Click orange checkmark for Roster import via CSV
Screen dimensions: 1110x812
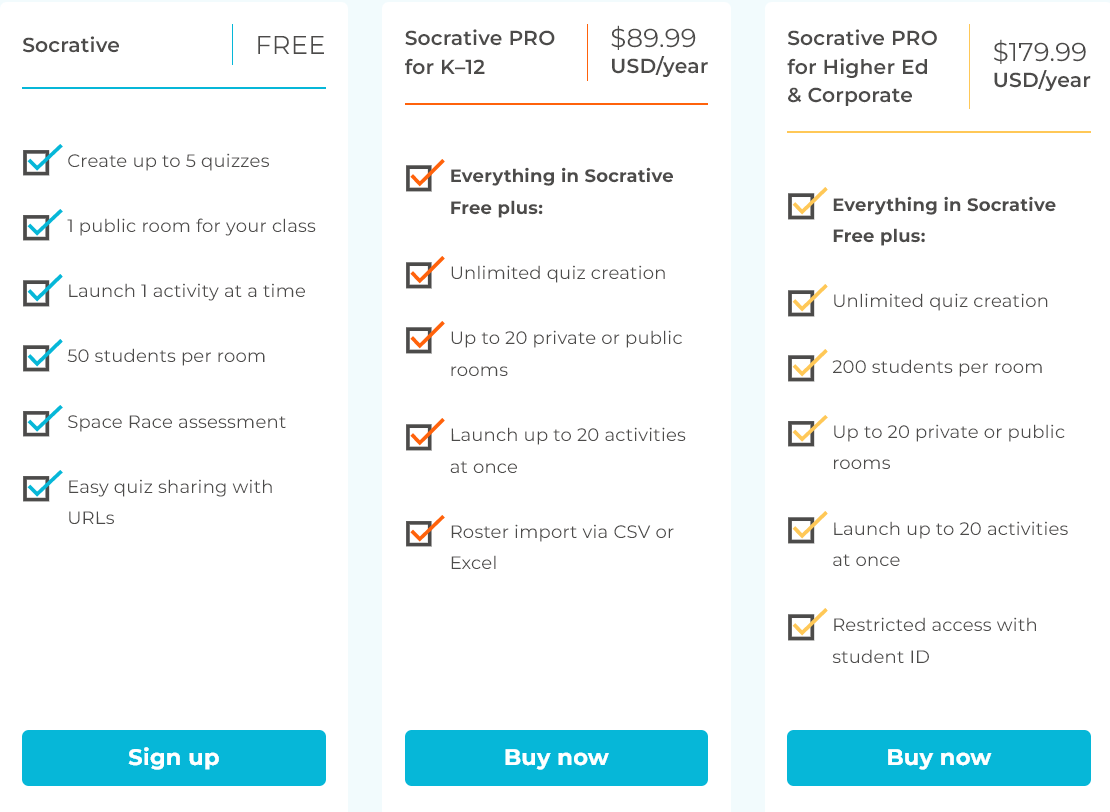(x=425, y=531)
